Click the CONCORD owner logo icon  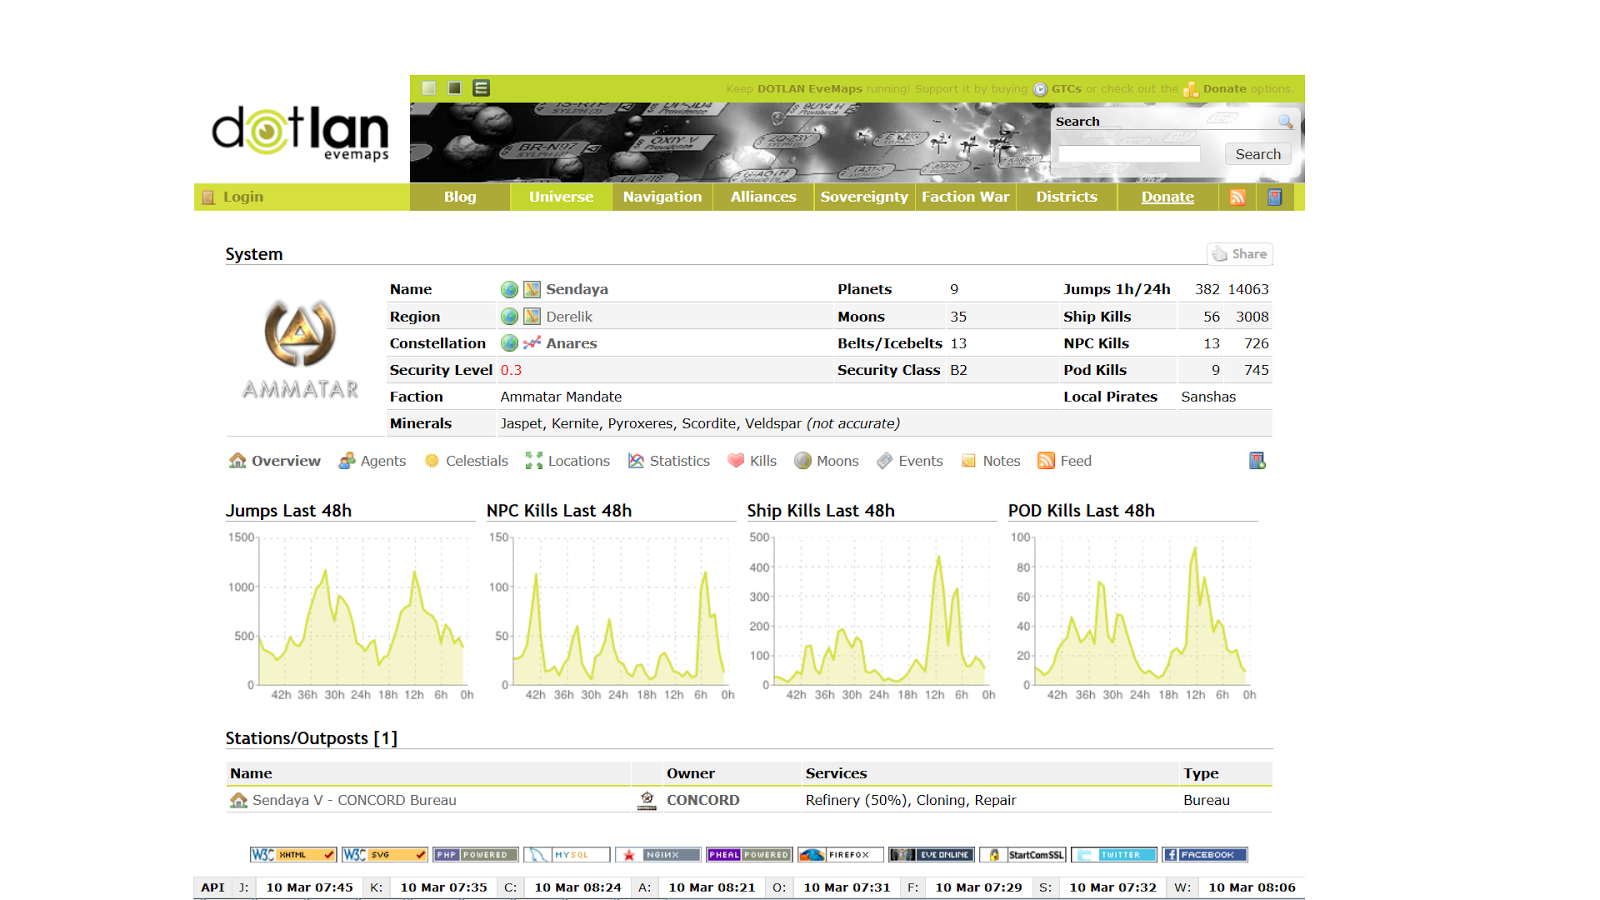pyautogui.click(x=647, y=800)
